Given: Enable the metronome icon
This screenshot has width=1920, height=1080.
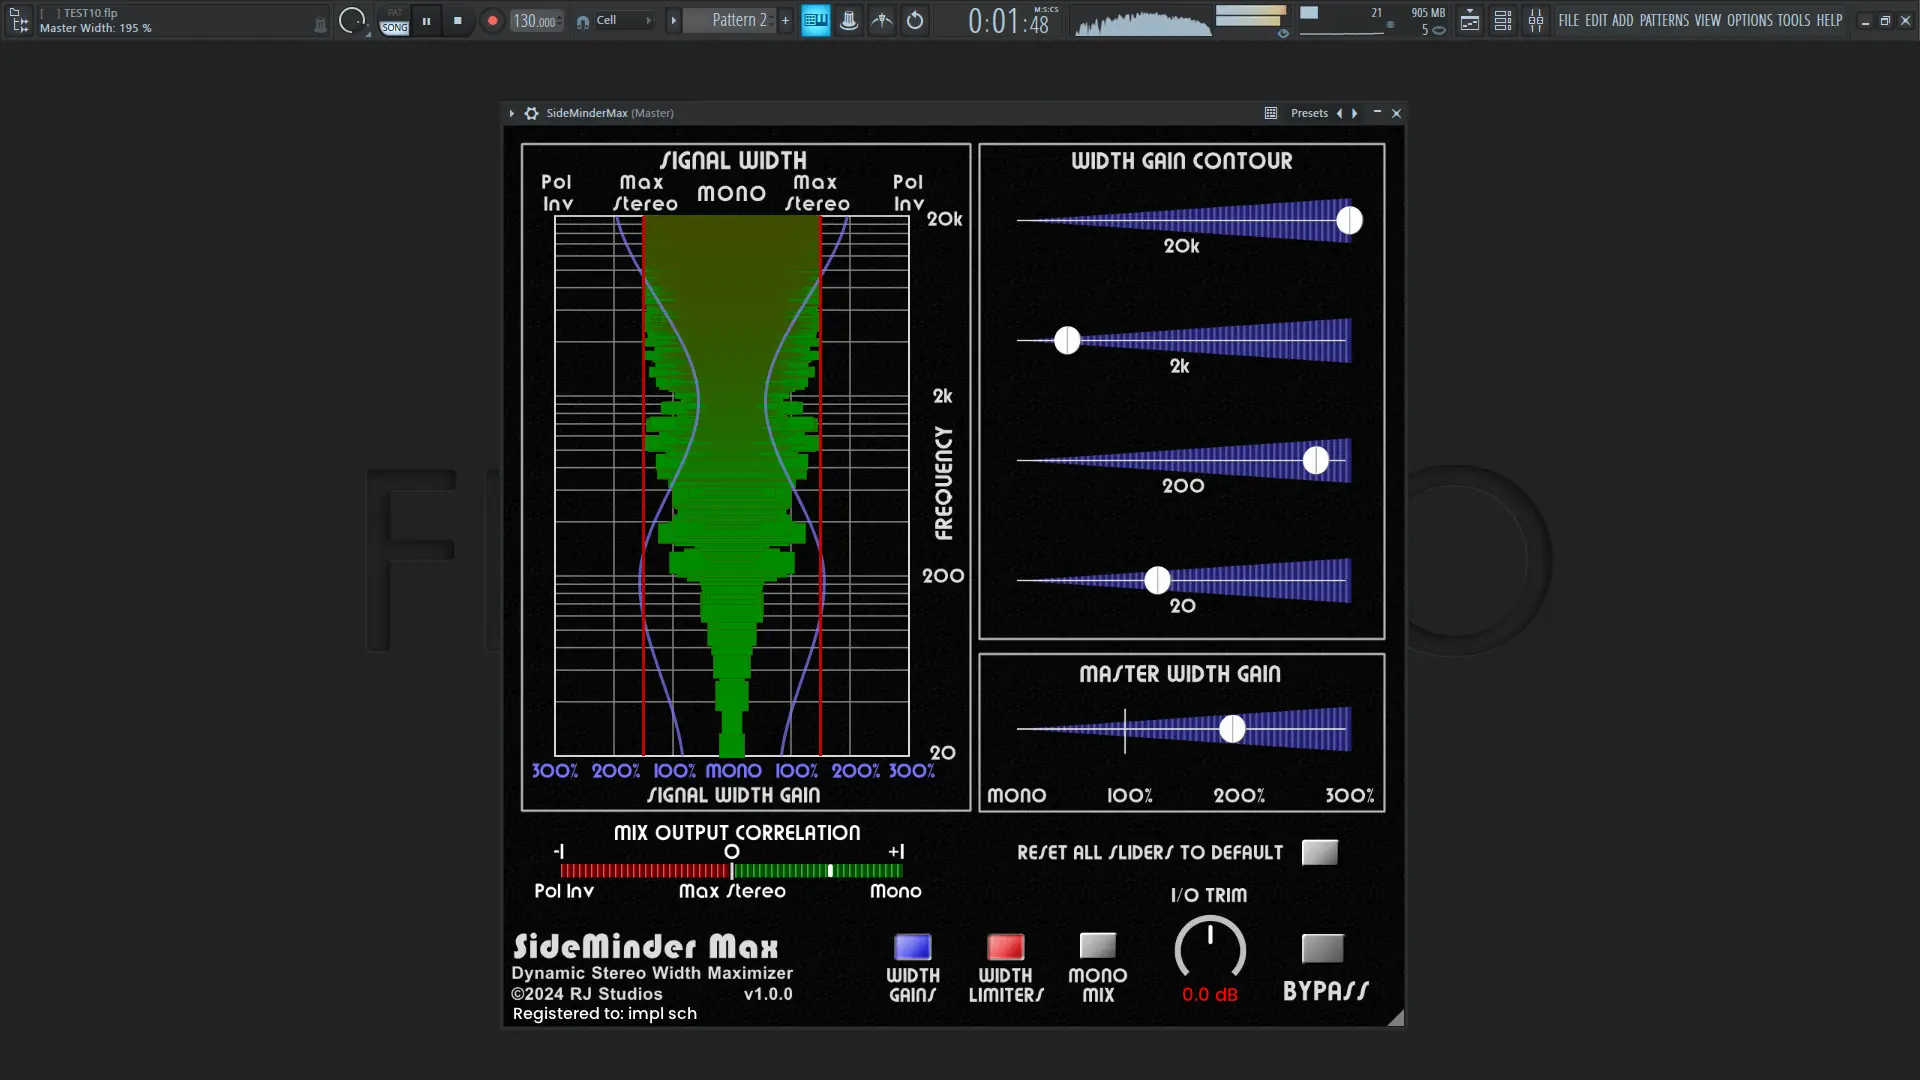Looking at the screenshot, I should click(x=849, y=20).
